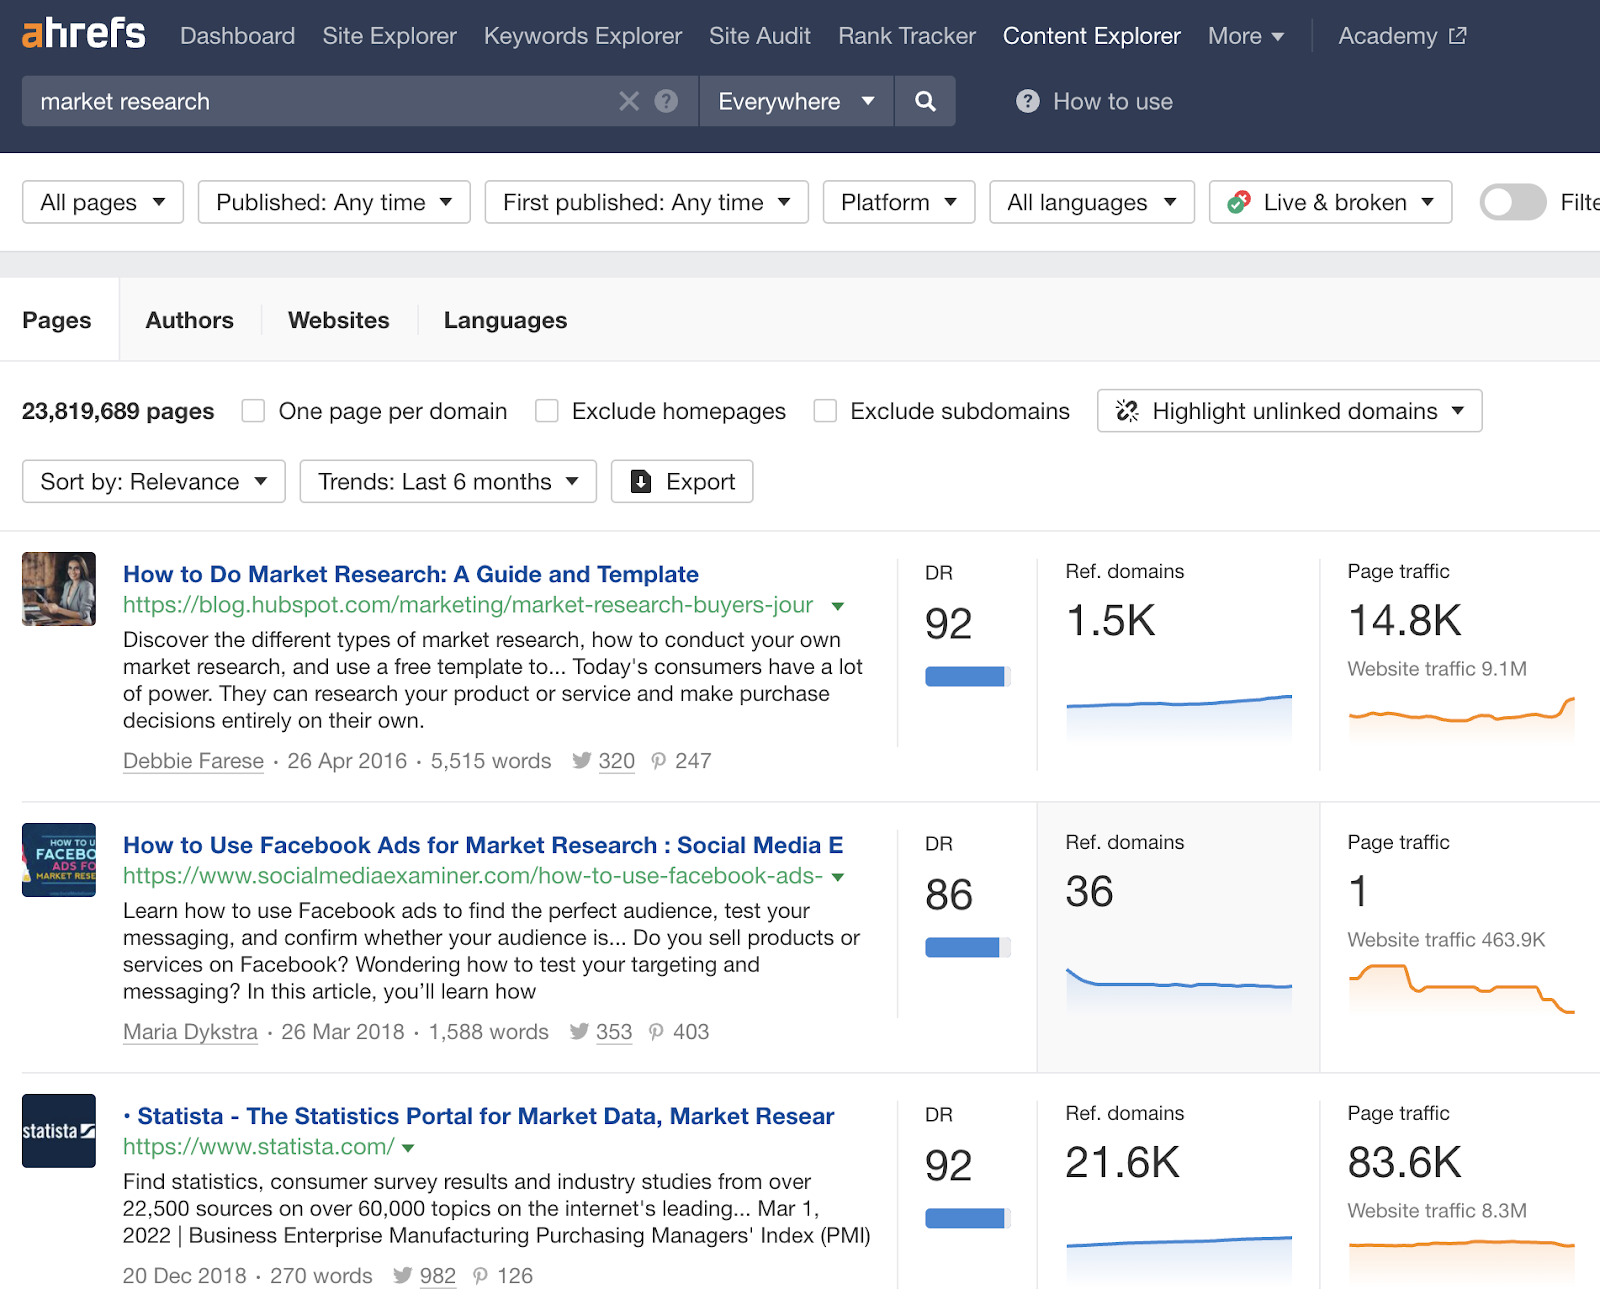This screenshot has height=1316, width=1600.
Task: Open the Everywhere search scope dropdown
Action: [x=796, y=101]
